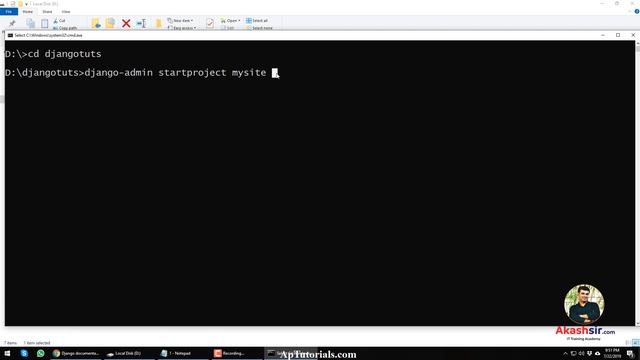Click the 'django-admin startproject mysite' command text
This screenshot has height=360, width=640.
click(176, 73)
